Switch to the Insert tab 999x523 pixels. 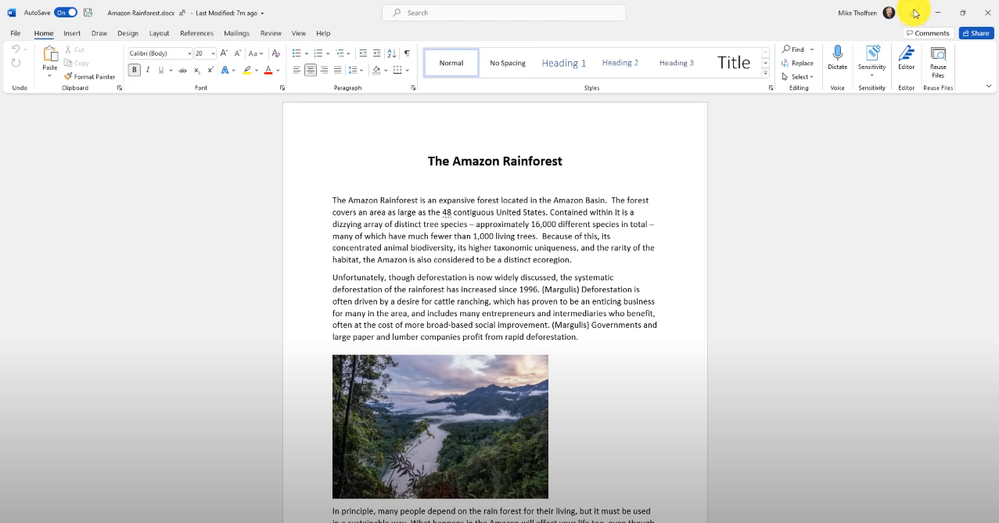pos(72,33)
